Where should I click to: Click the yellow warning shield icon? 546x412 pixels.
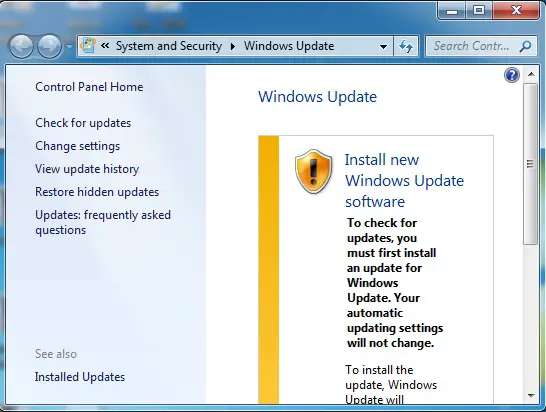313,171
